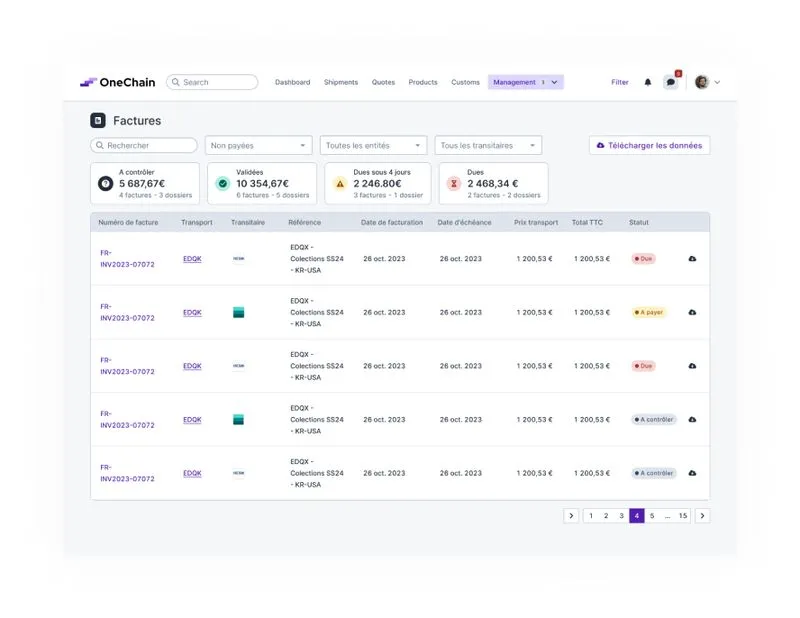The width and height of the screenshot is (800, 618).
Task: Click the 2 246.80€ amount
Action: click(377, 184)
